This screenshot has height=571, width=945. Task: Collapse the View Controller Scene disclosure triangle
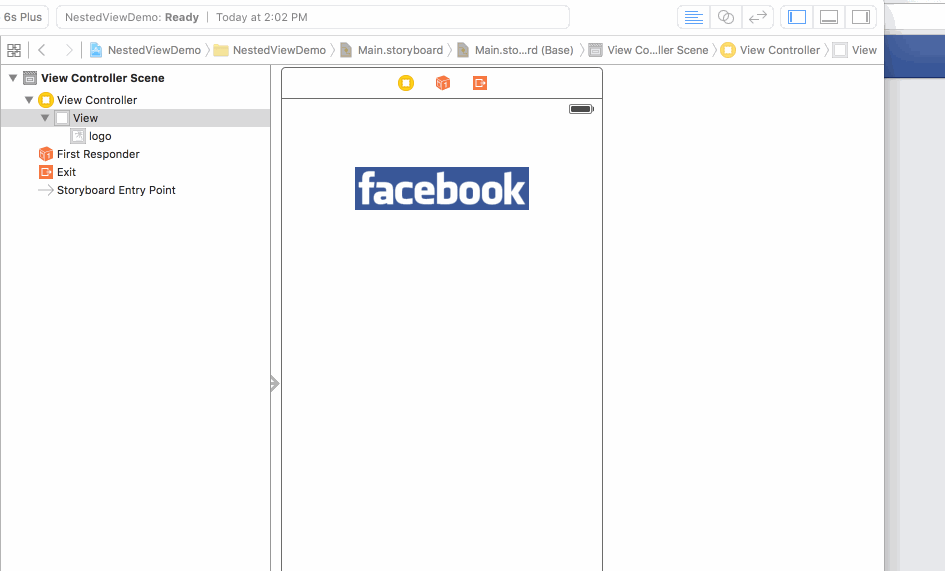pos(13,78)
